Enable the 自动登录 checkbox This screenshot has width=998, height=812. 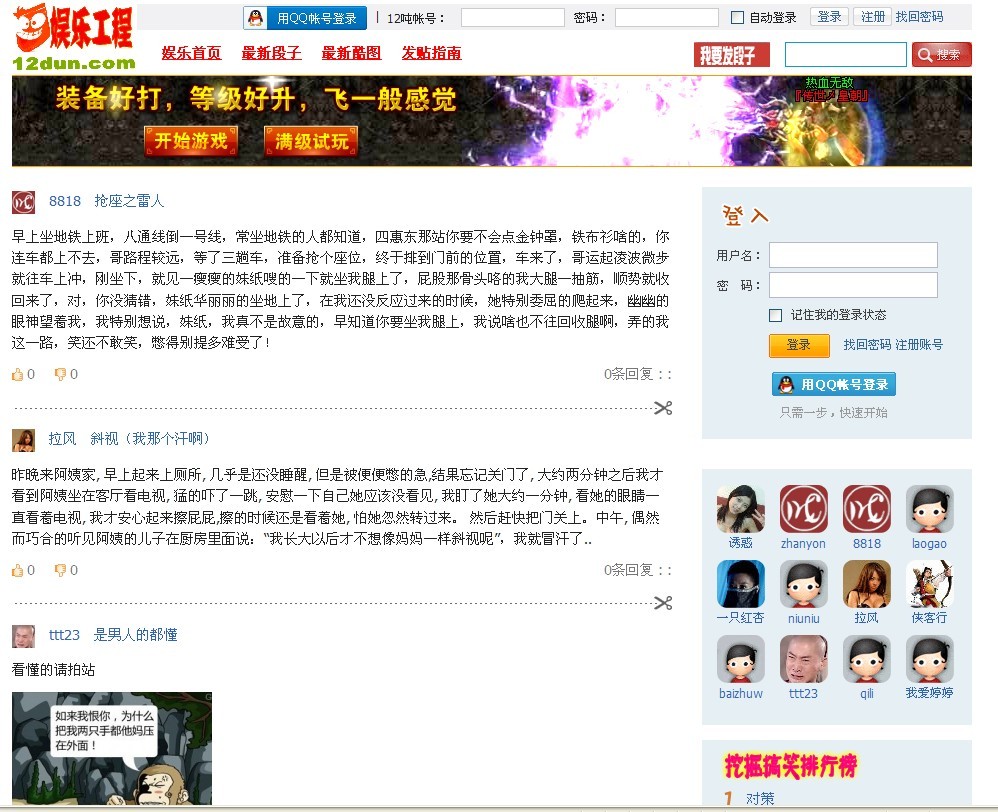coord(737,18)
